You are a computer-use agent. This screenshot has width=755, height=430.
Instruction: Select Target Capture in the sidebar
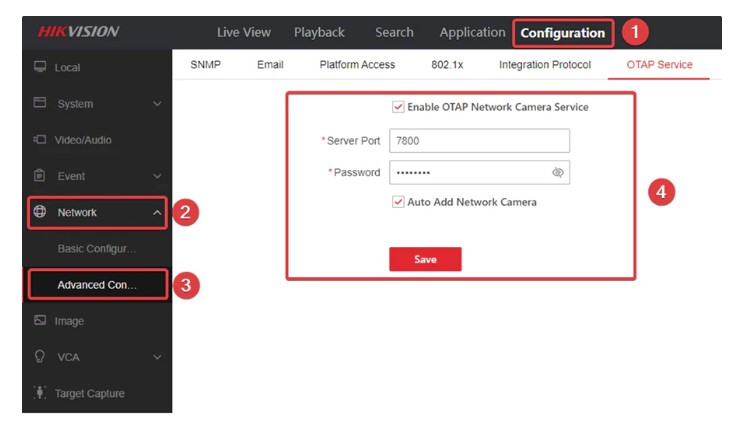tap(97, 393)
